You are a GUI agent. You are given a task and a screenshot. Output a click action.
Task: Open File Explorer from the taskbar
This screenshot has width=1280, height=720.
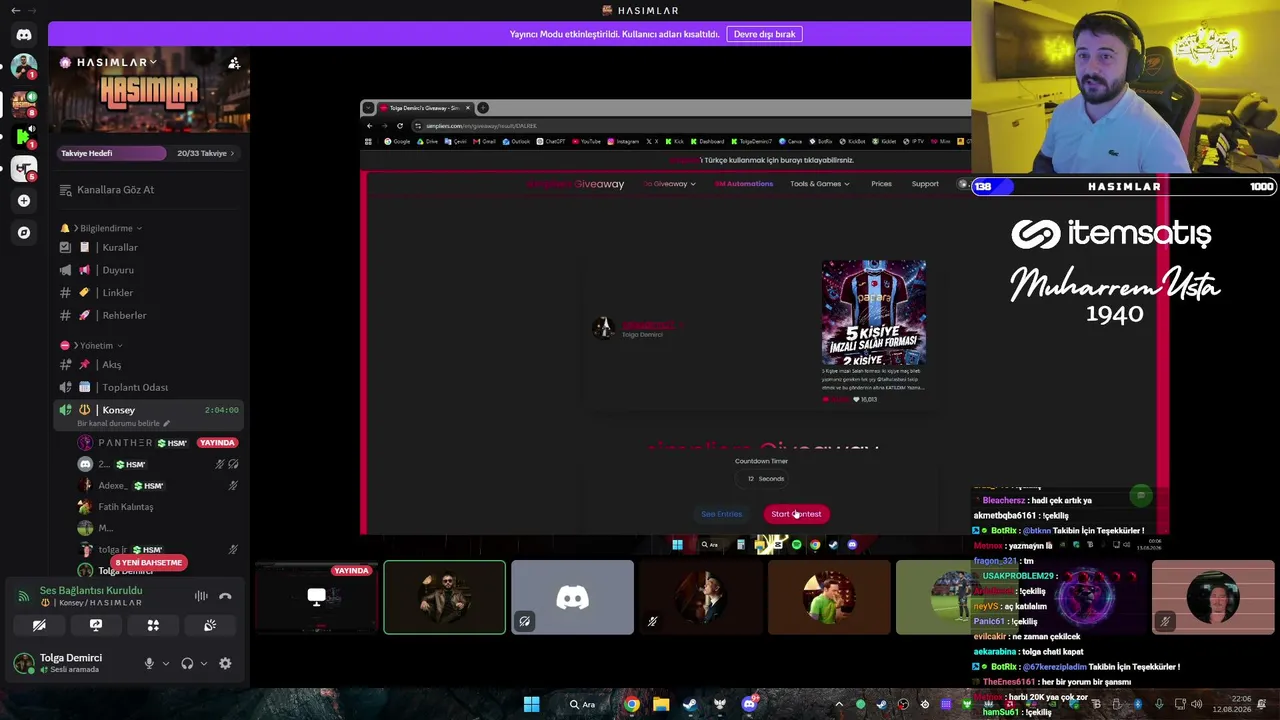661,704
